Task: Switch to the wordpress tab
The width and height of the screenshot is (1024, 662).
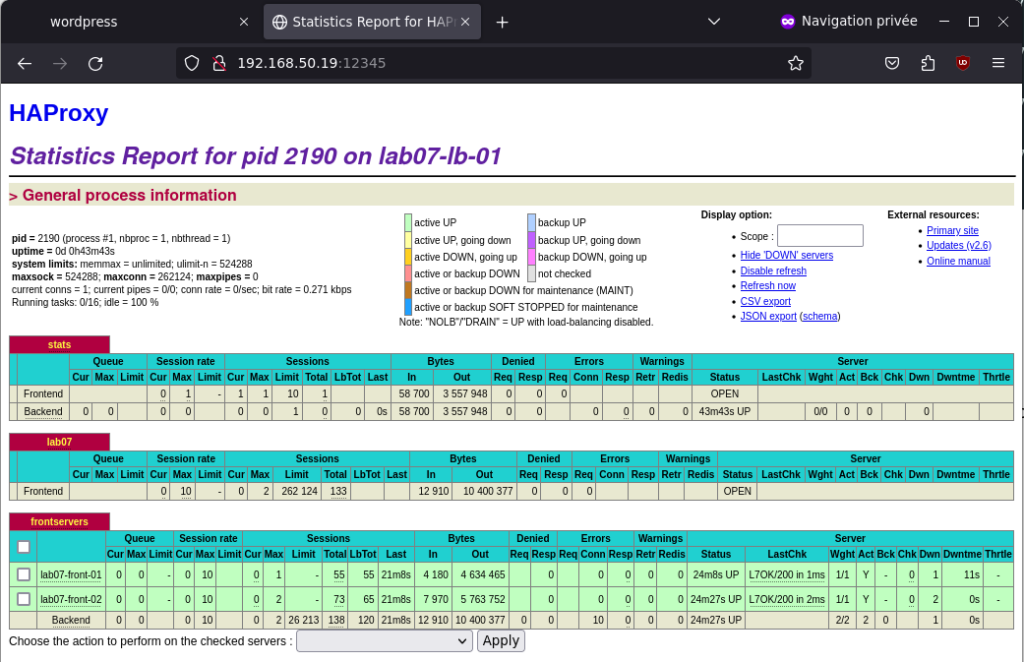Action: [x=84, y=21]
